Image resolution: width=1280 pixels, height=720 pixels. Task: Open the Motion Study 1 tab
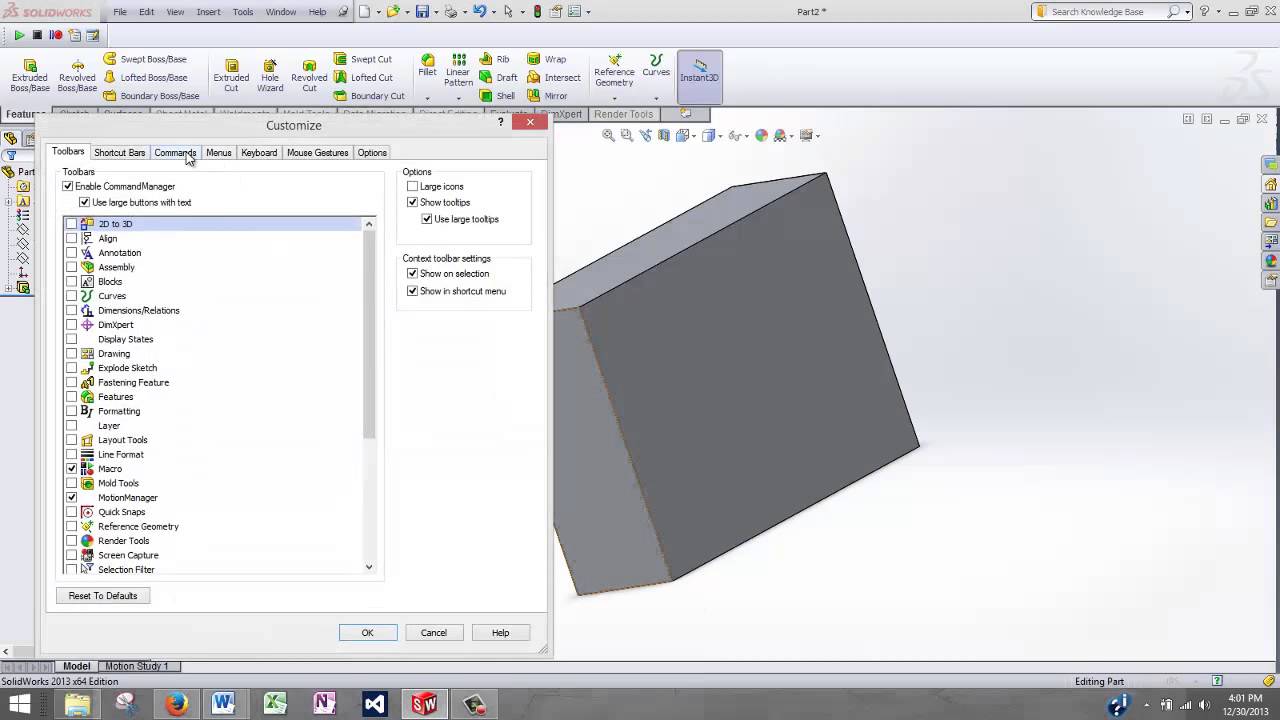point(137,666)
